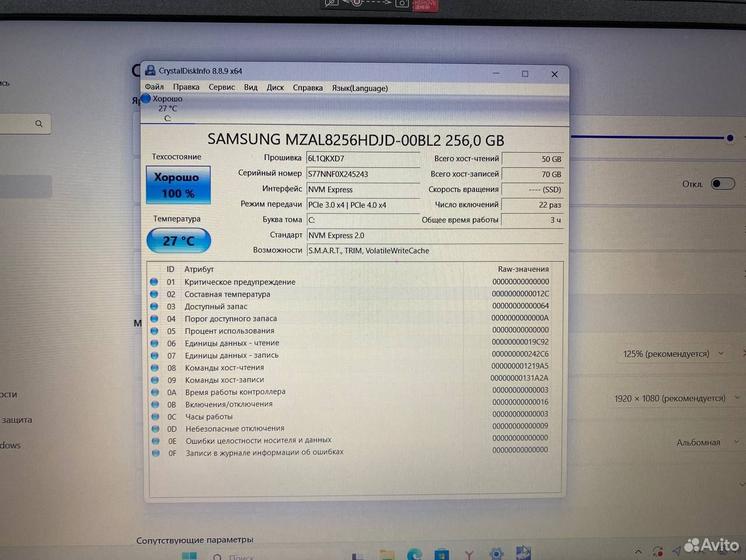Image resolution: width=746 pixels, height=560 pixels.
Task: Open the Вид menu
Action: pyautogui.click(x=251, y=88)
